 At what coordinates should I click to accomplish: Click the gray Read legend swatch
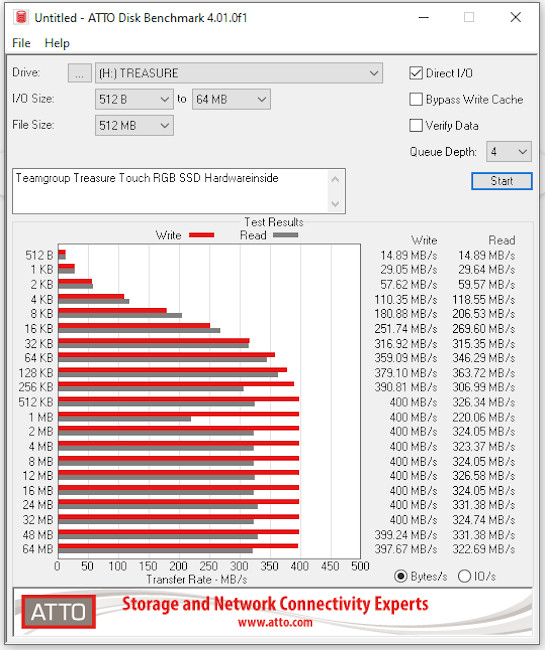coord(286,235)
